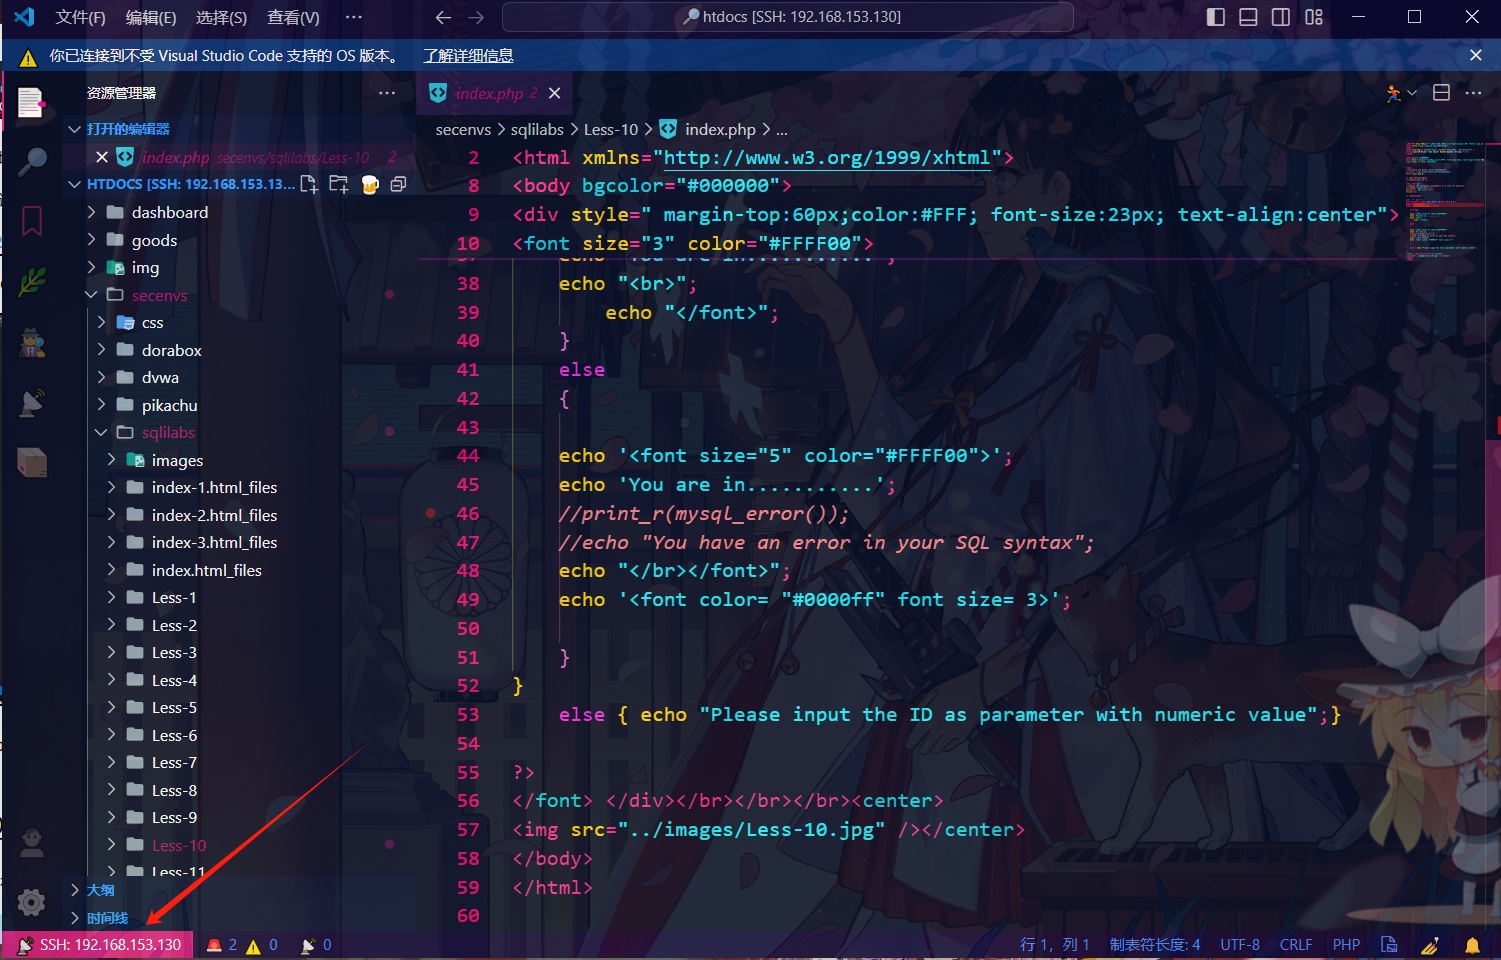Viewport: 1501px width, 960px height.
Task: Click the code minimap overview
Action: point(1447,200)
